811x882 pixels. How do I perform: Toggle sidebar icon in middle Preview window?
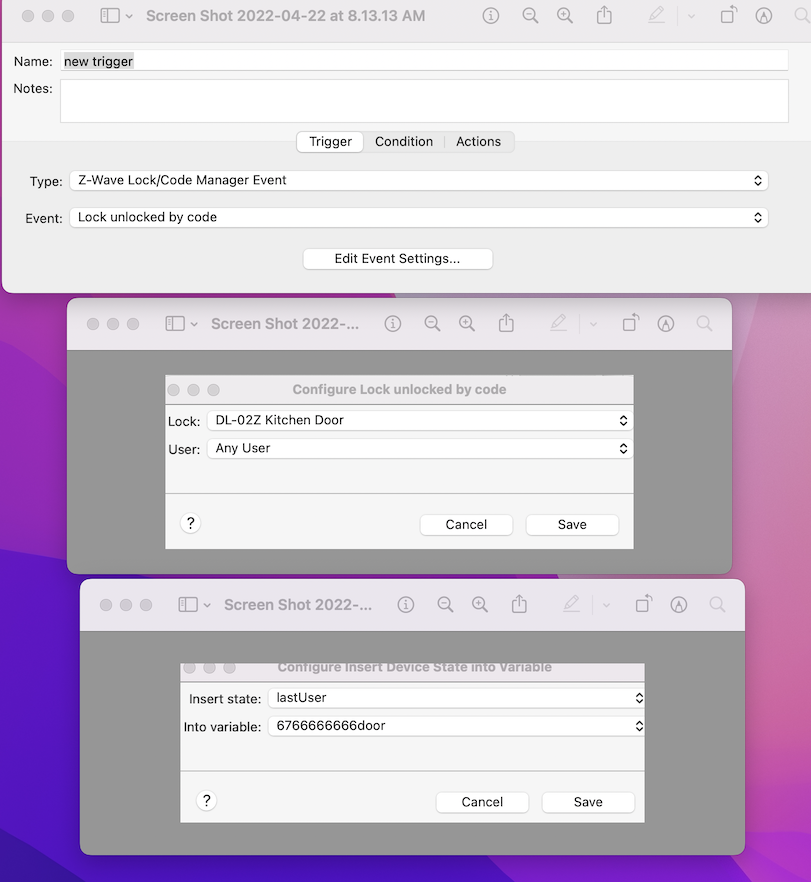tap(175, 323)
